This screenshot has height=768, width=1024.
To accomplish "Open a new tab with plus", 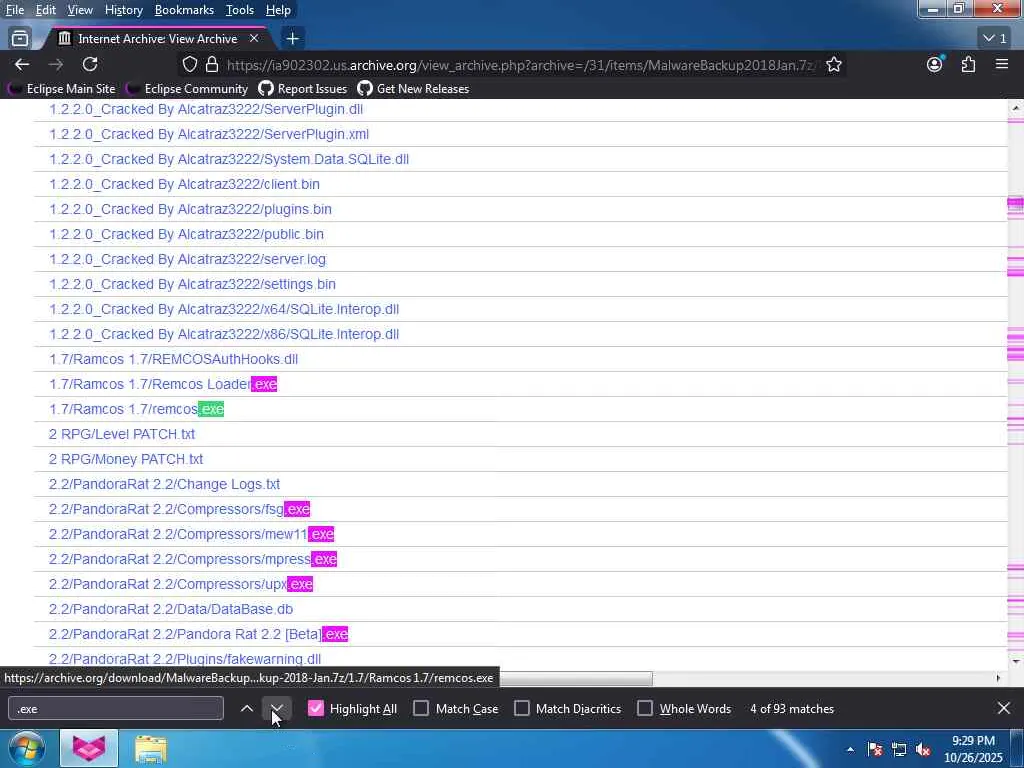I will (x=293, y=39).
